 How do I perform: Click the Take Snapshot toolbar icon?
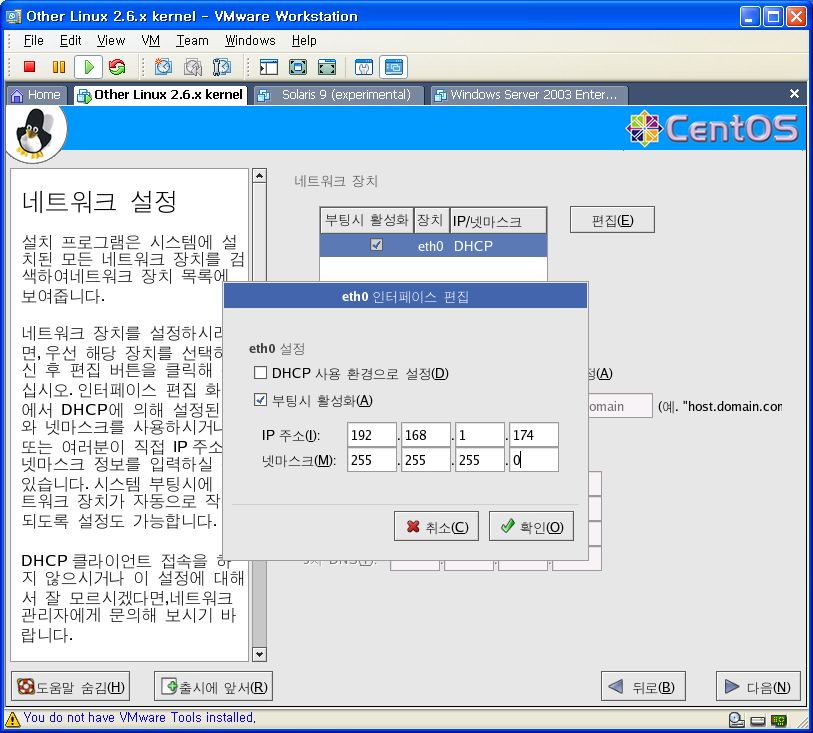(x=163, y=67)
